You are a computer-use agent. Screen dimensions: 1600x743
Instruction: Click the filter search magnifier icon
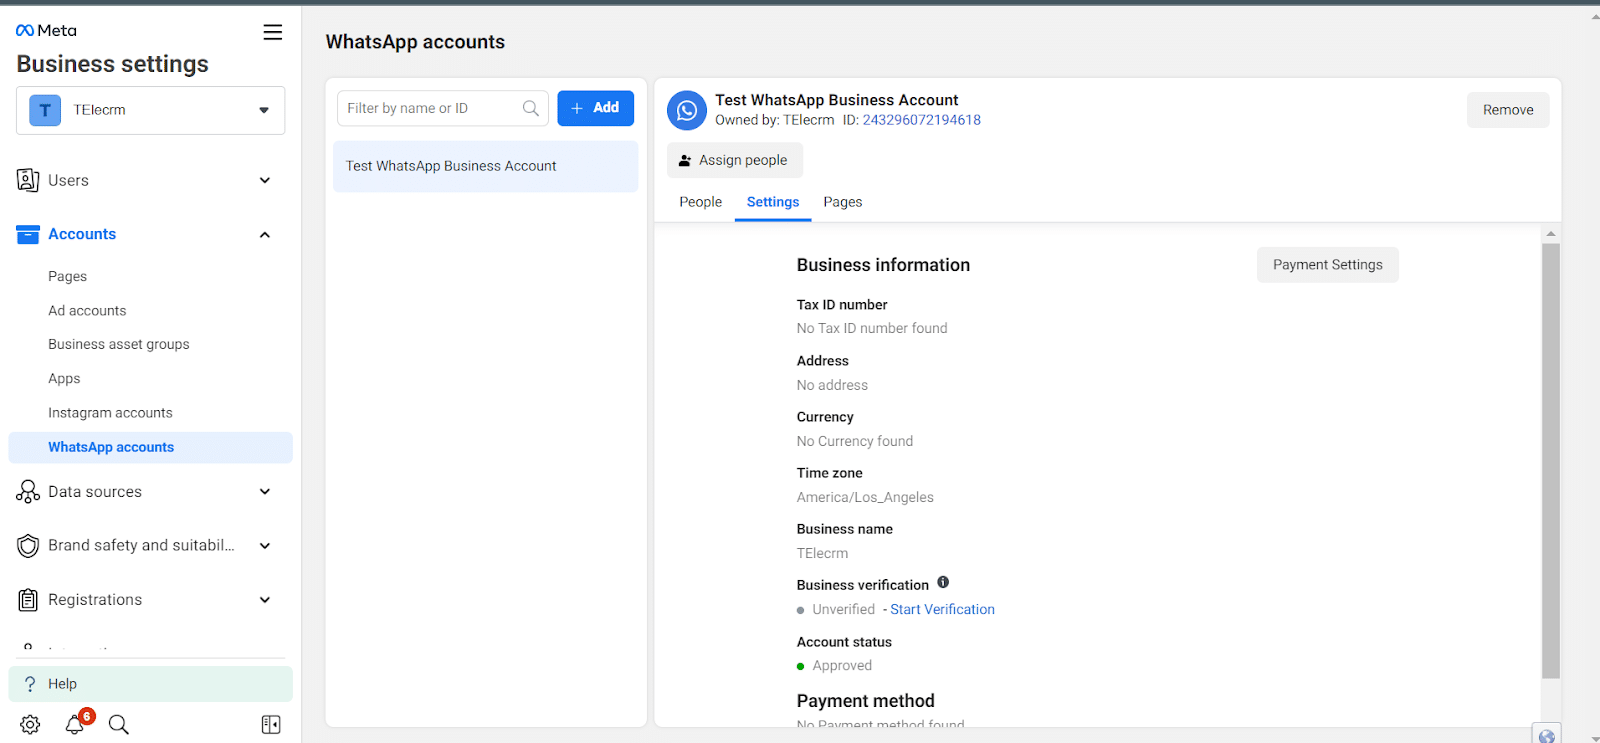(x=531, y=108)
